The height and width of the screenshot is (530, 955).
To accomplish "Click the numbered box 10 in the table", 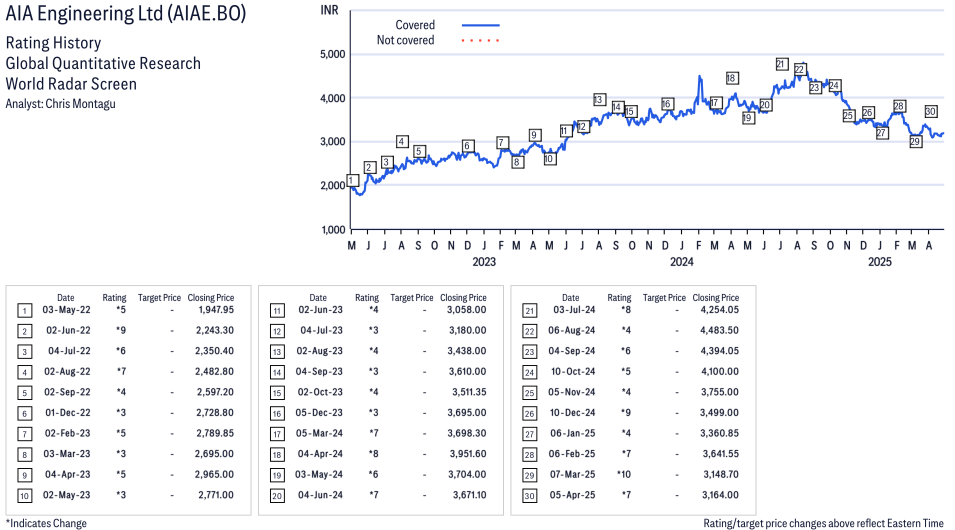I will tap(24, 495).
